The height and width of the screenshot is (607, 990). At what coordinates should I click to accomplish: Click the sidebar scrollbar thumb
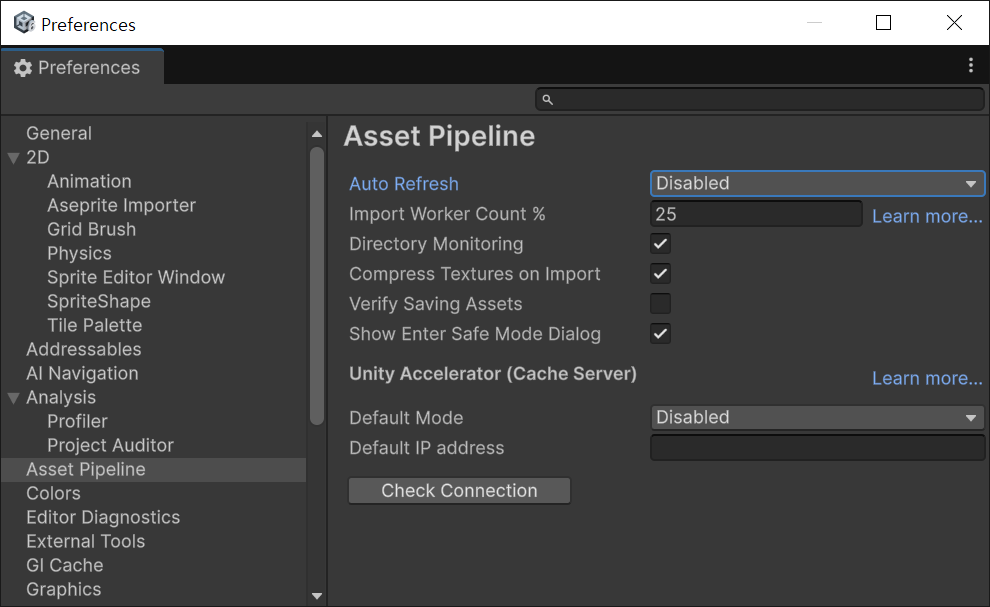coord(317,286)
